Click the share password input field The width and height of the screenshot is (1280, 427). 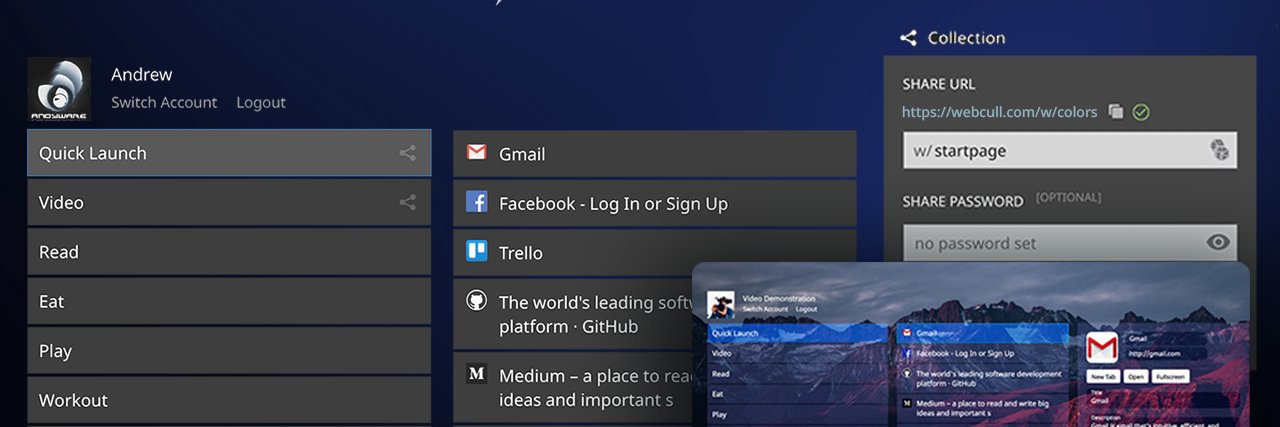point(1070,243)
